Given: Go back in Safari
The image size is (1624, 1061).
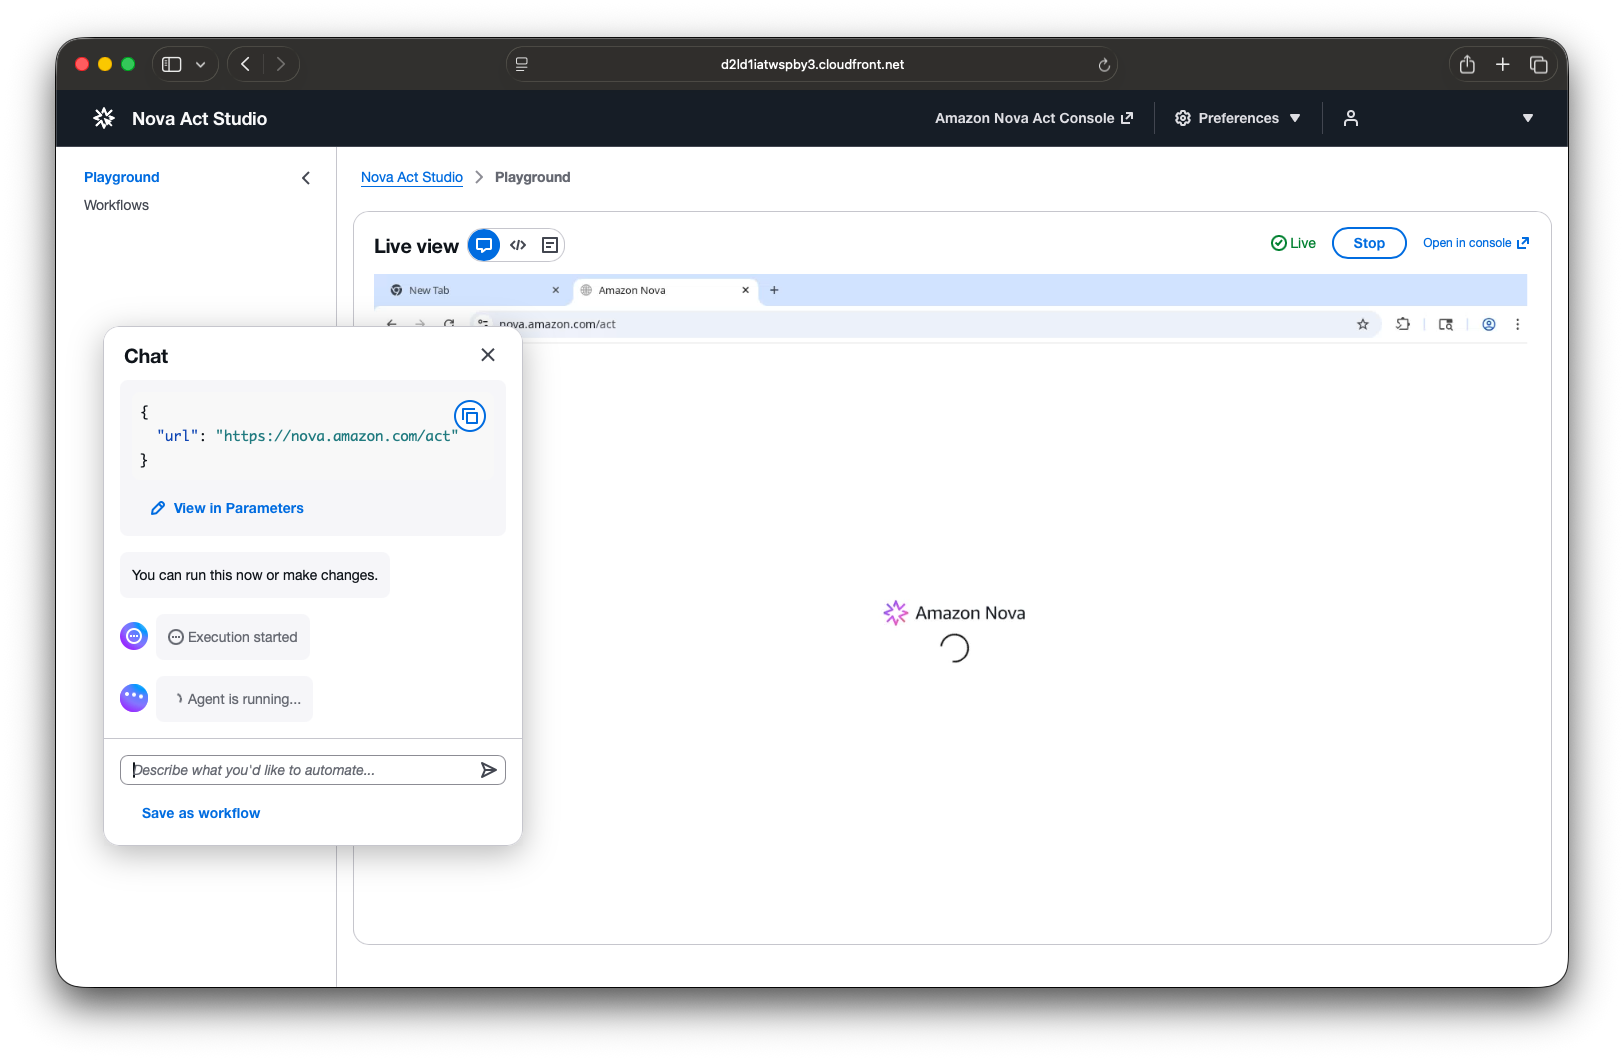Looking at the screenshot, I should (x=246, y=64).
